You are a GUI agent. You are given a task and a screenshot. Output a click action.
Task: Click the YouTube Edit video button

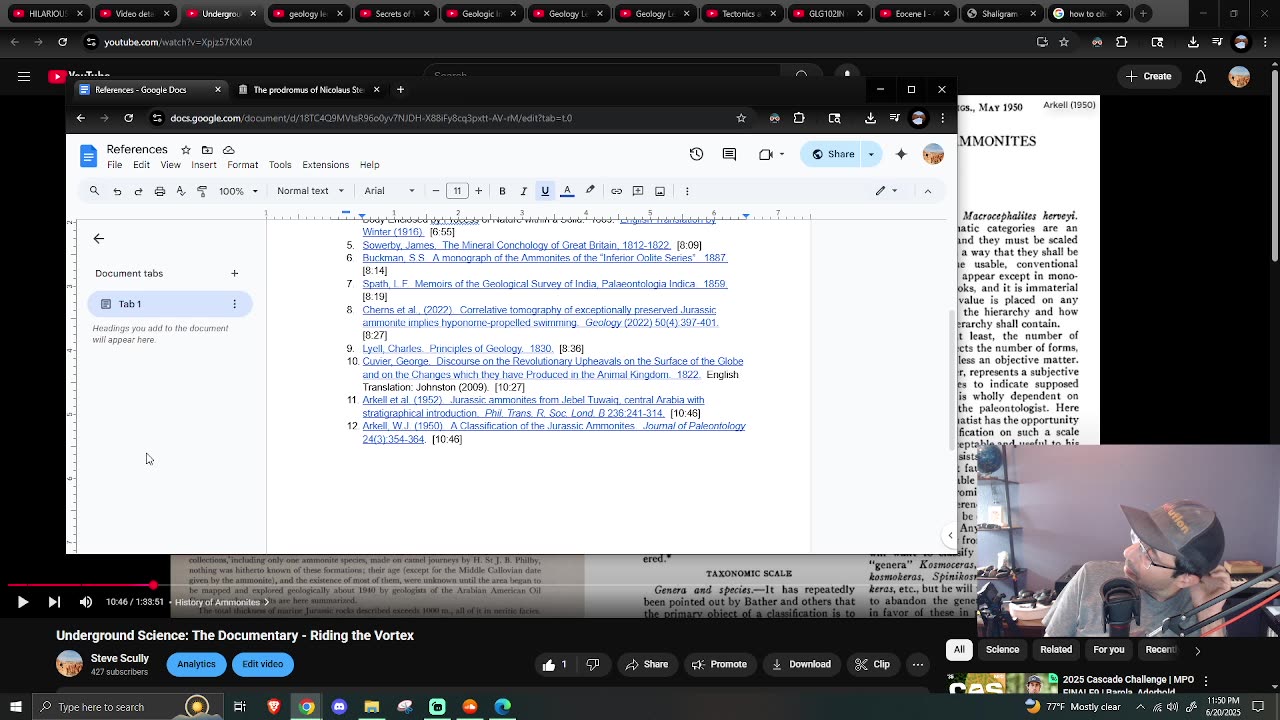(x=263, y=664)
